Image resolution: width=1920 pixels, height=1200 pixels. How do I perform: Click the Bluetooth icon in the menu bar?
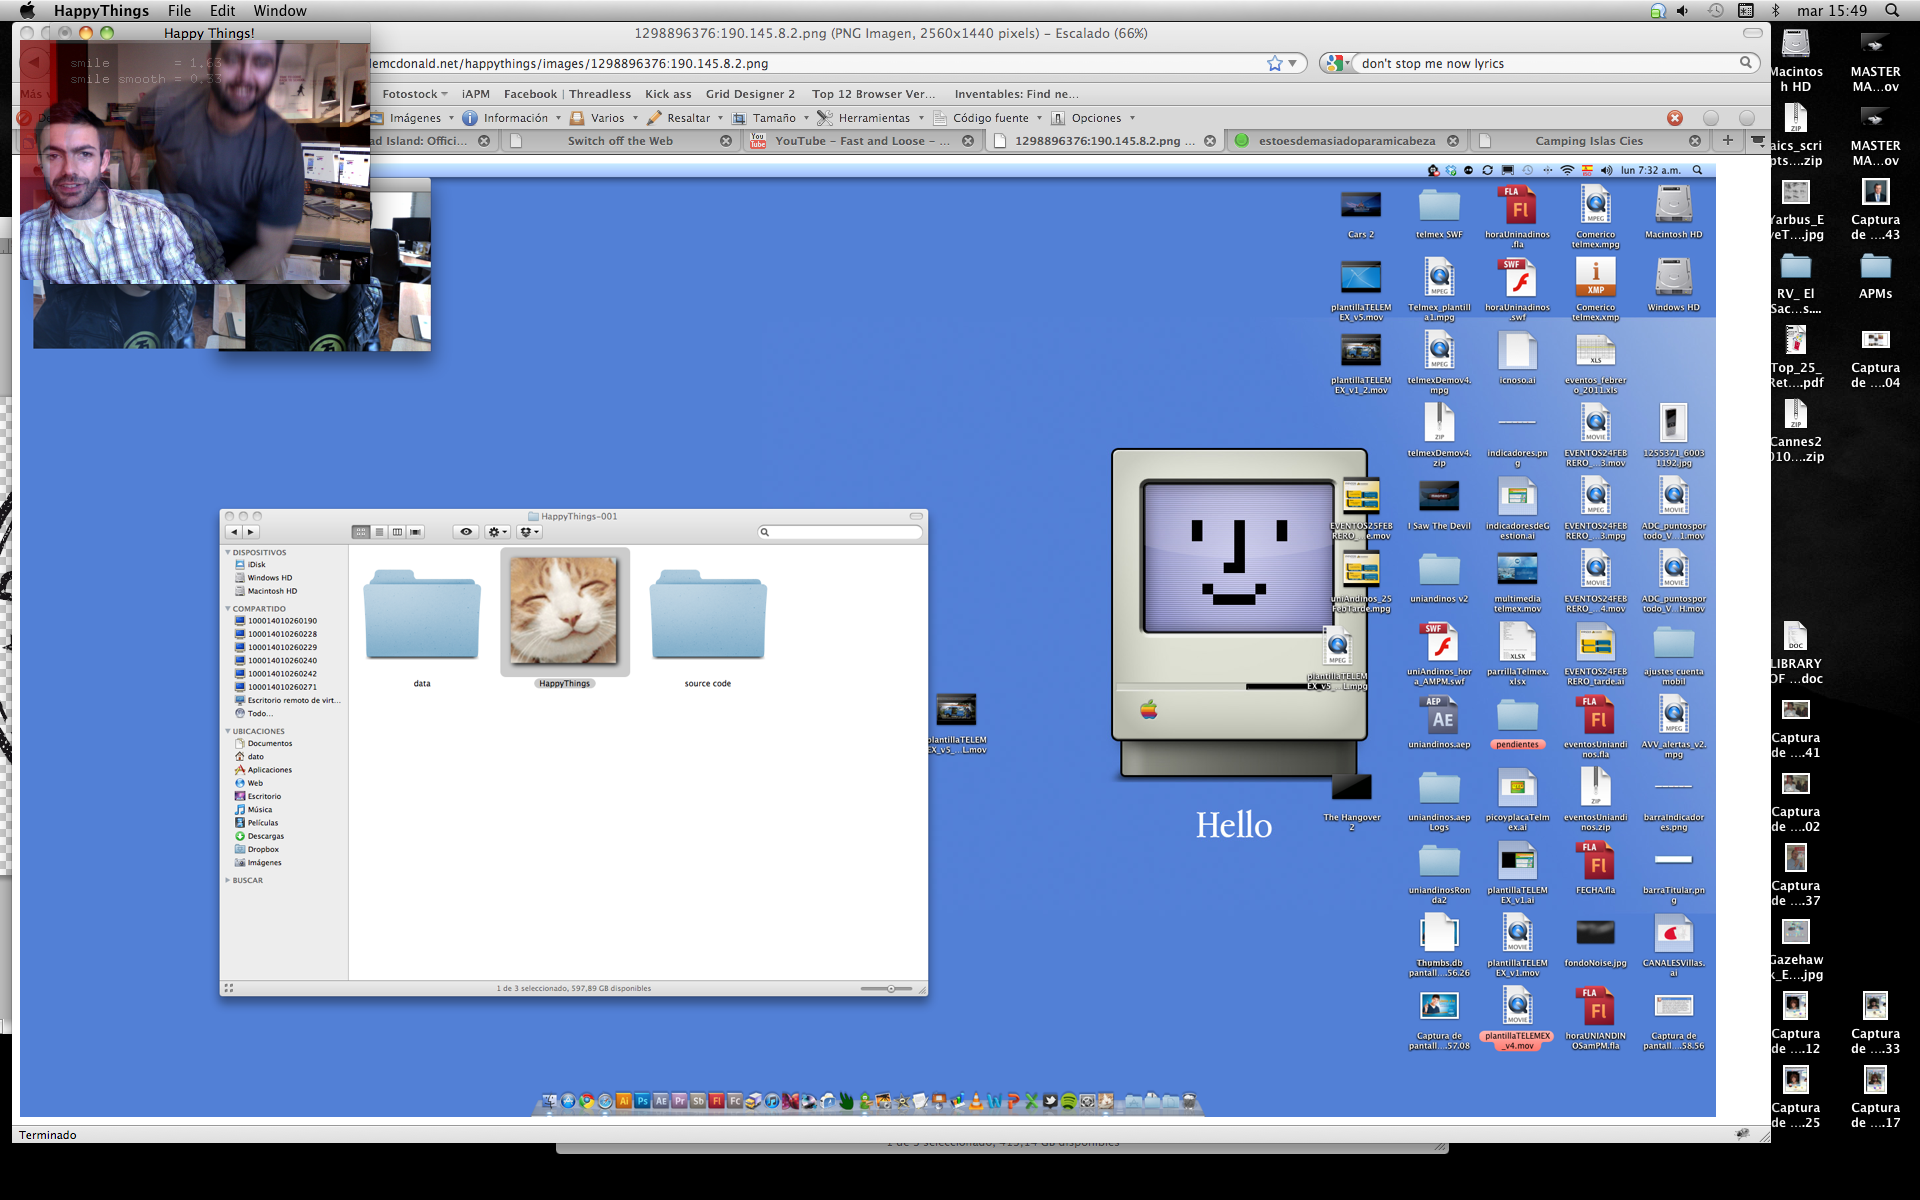(1776, 11)
